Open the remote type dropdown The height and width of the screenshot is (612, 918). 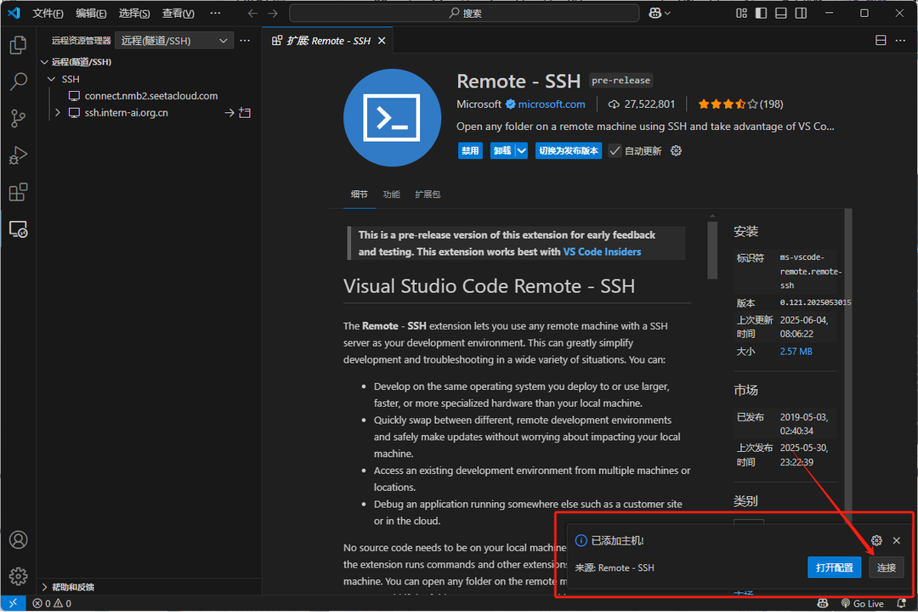[173, 40]
